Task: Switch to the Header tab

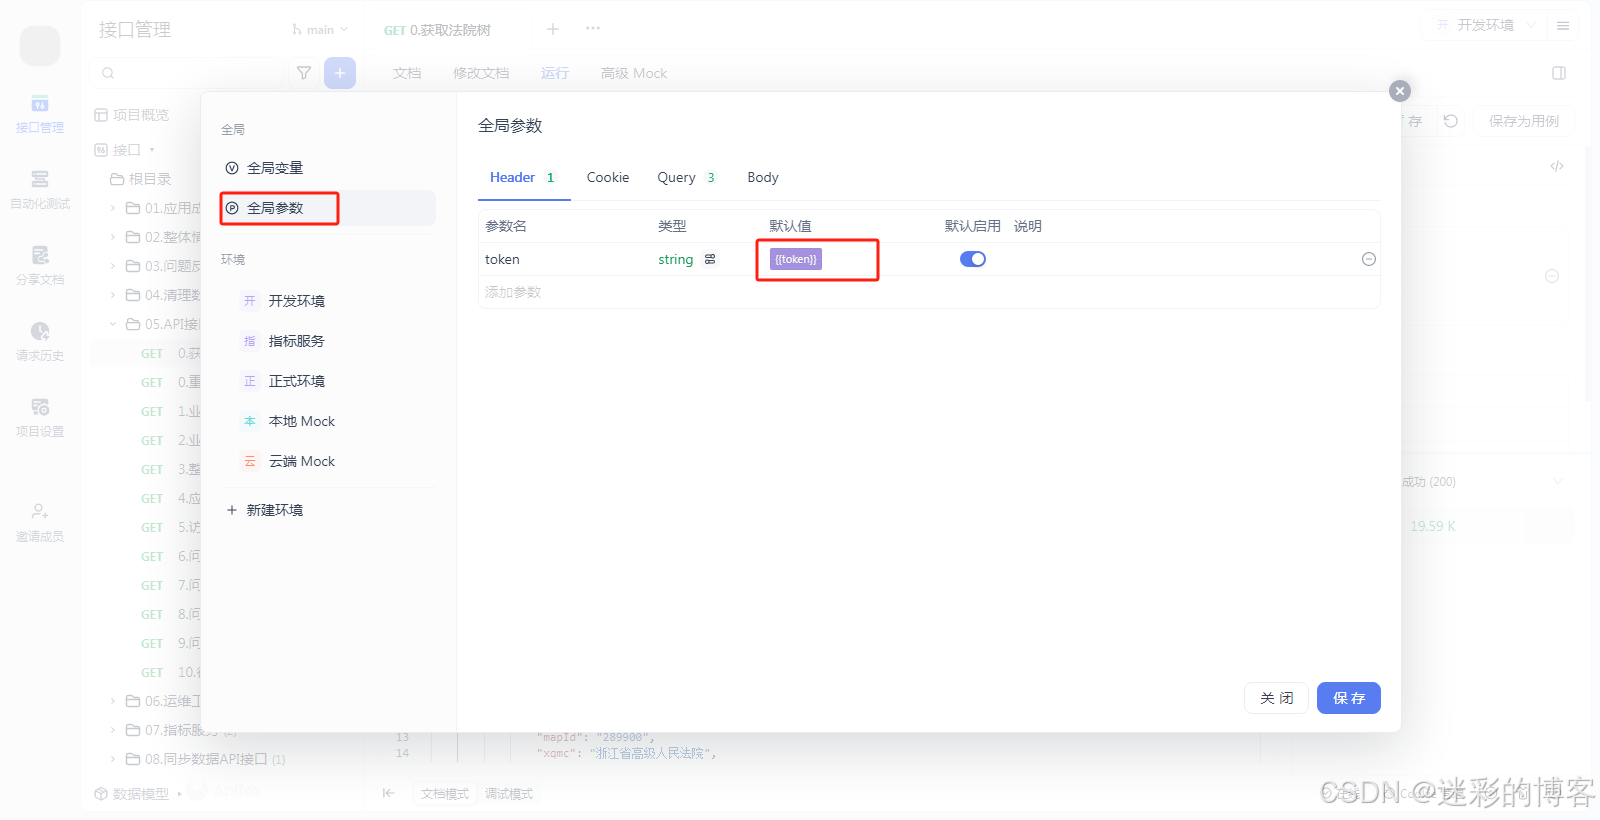Action: 524,177
